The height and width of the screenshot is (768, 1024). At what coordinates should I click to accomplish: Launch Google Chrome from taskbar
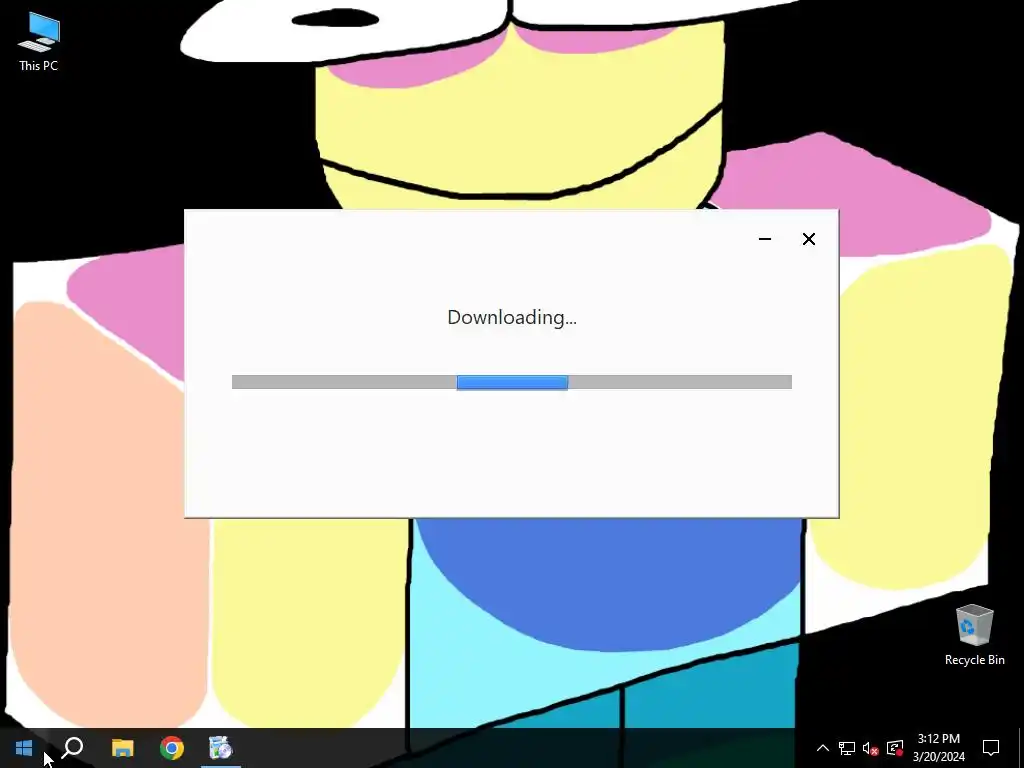172,748
